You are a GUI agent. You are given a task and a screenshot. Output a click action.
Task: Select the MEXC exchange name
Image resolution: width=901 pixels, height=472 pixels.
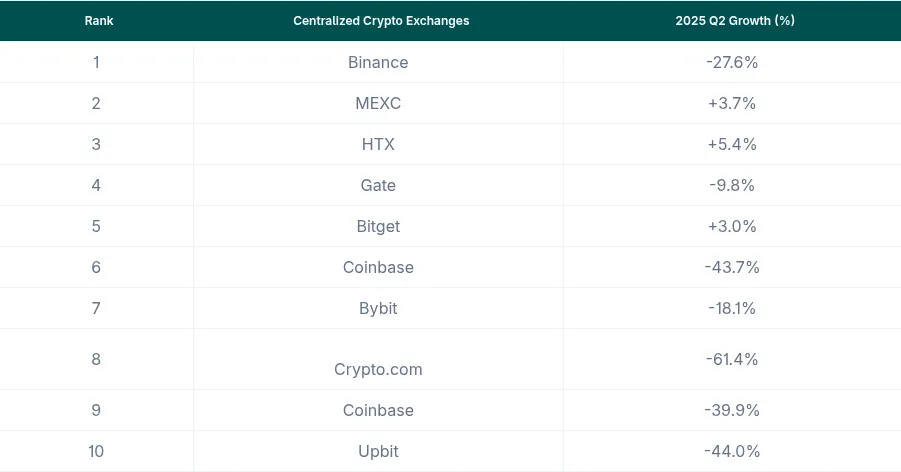tap(378, 103)
